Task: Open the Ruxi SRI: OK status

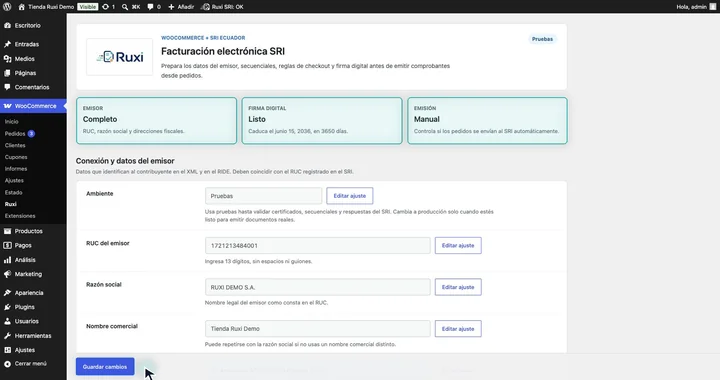Action: pos(223,7)
